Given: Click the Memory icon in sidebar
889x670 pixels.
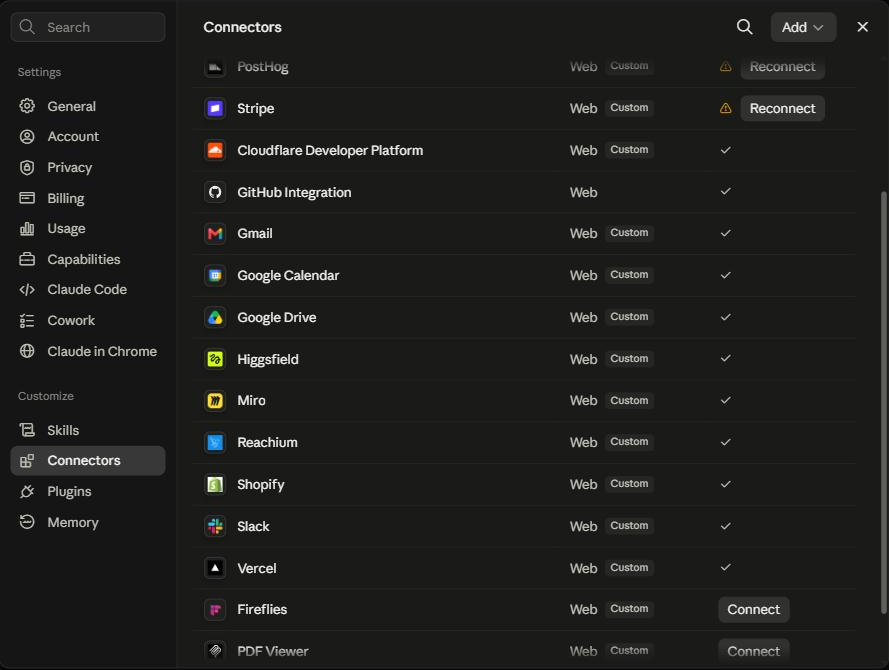Looking at the screenshot, I should (27, 522).
